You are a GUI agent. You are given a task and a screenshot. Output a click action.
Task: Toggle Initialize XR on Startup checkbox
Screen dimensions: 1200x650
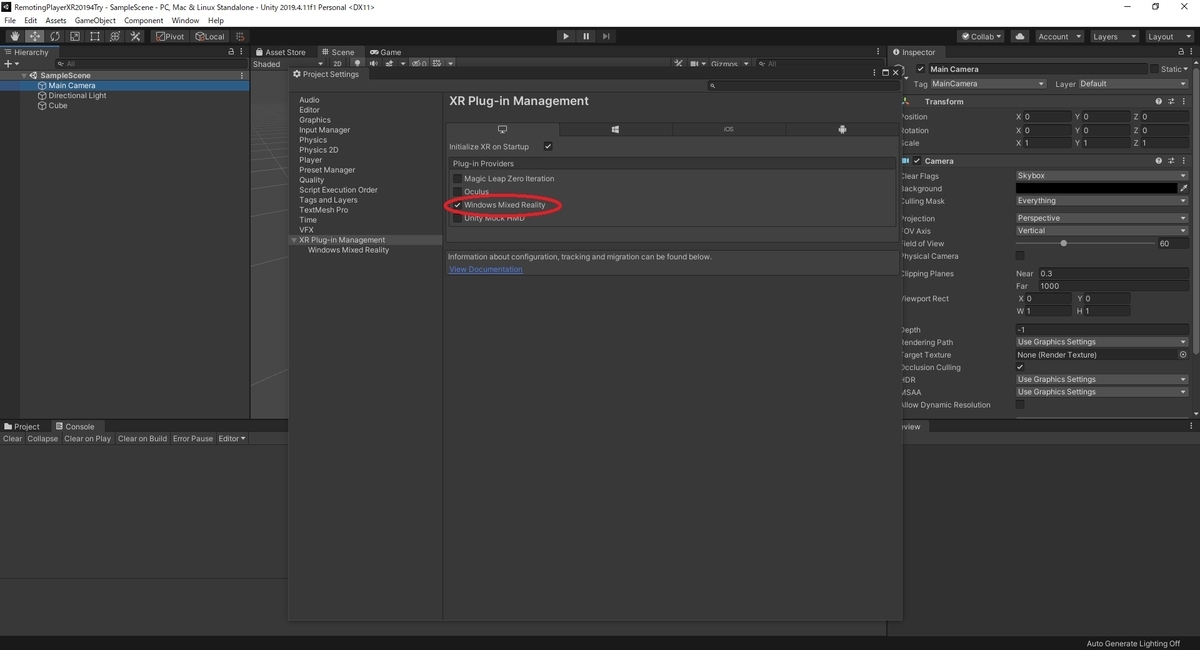tap(548, 146)
